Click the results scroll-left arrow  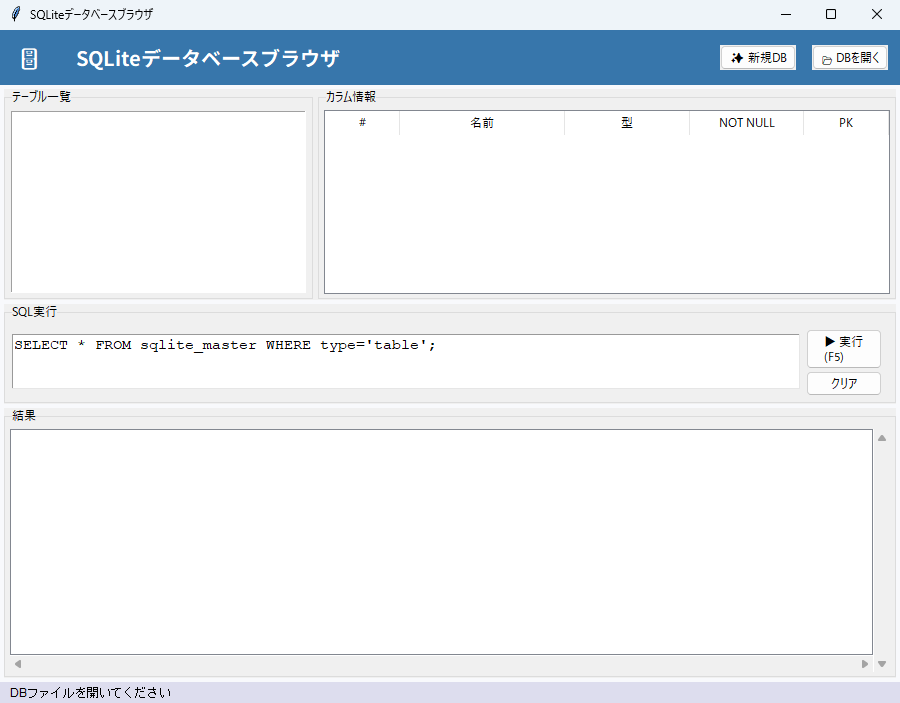(x=18, y=664)
